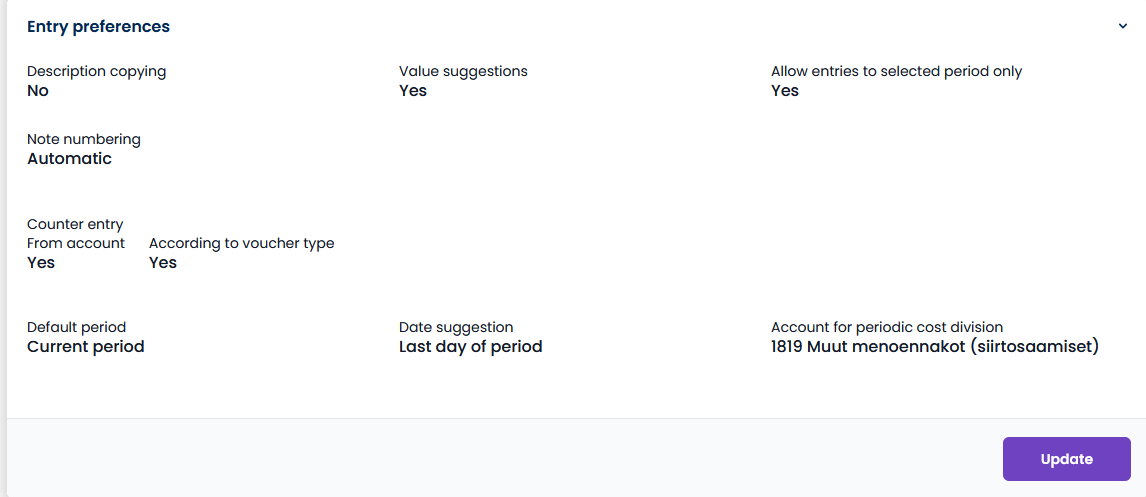Select the Entry preferences heading
The width and height of the screenshot is (1146, 497).
coord(99,26)
